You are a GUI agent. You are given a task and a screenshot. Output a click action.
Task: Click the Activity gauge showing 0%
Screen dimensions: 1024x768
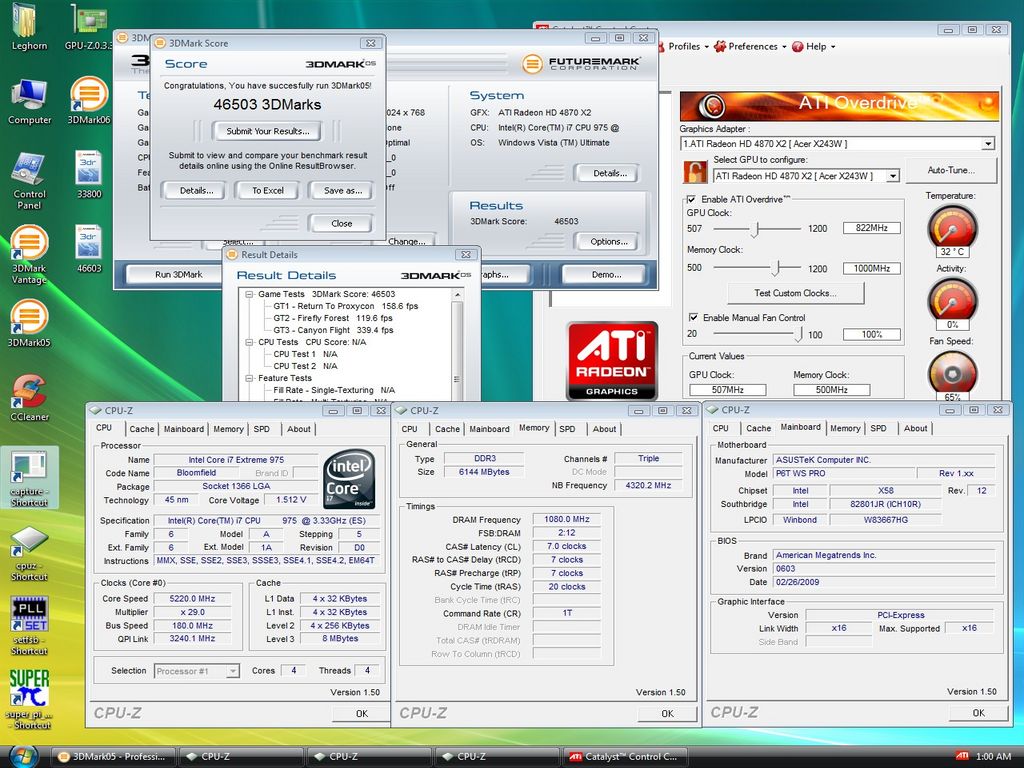[952, 303]
